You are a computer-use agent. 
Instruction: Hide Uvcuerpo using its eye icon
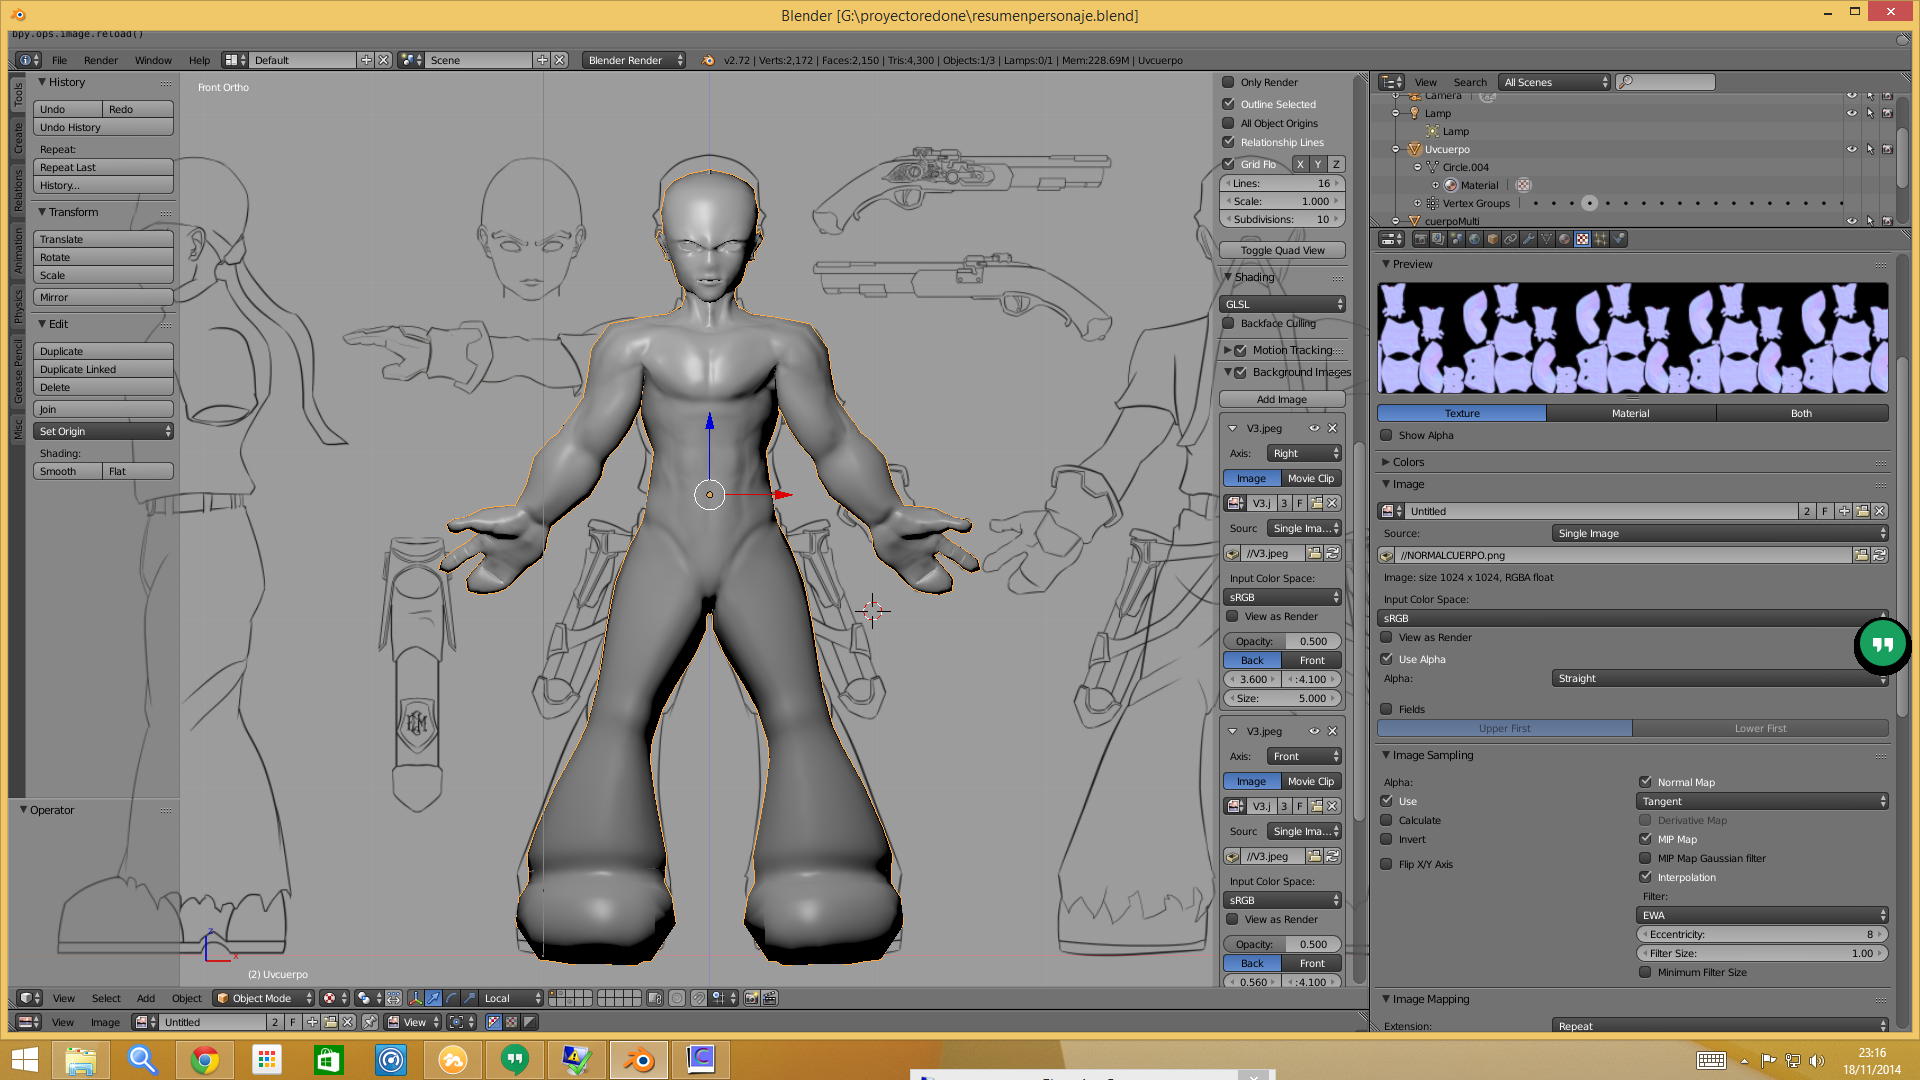1851,149
